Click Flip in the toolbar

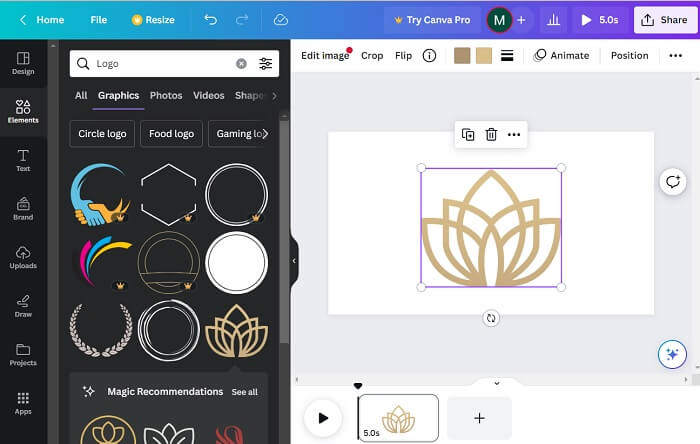point(403,55)
